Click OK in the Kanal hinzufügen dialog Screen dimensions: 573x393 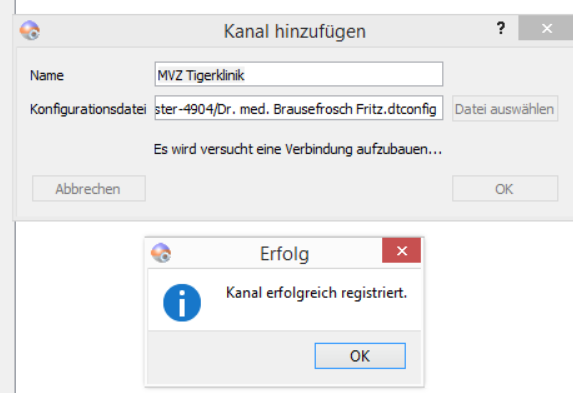click(x=505, y=189)
